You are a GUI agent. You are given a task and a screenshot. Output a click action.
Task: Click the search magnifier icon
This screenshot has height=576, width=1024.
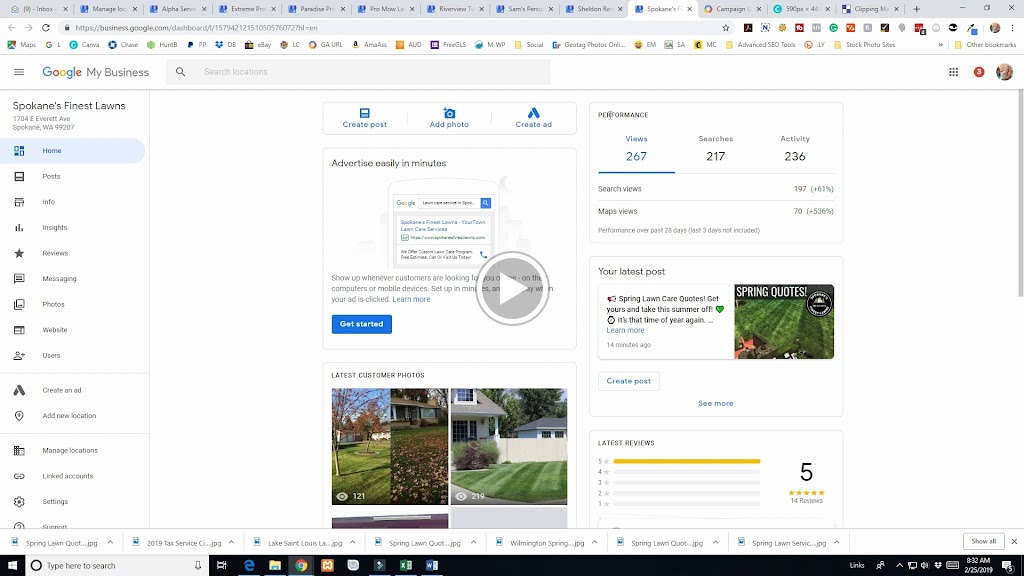180,72
